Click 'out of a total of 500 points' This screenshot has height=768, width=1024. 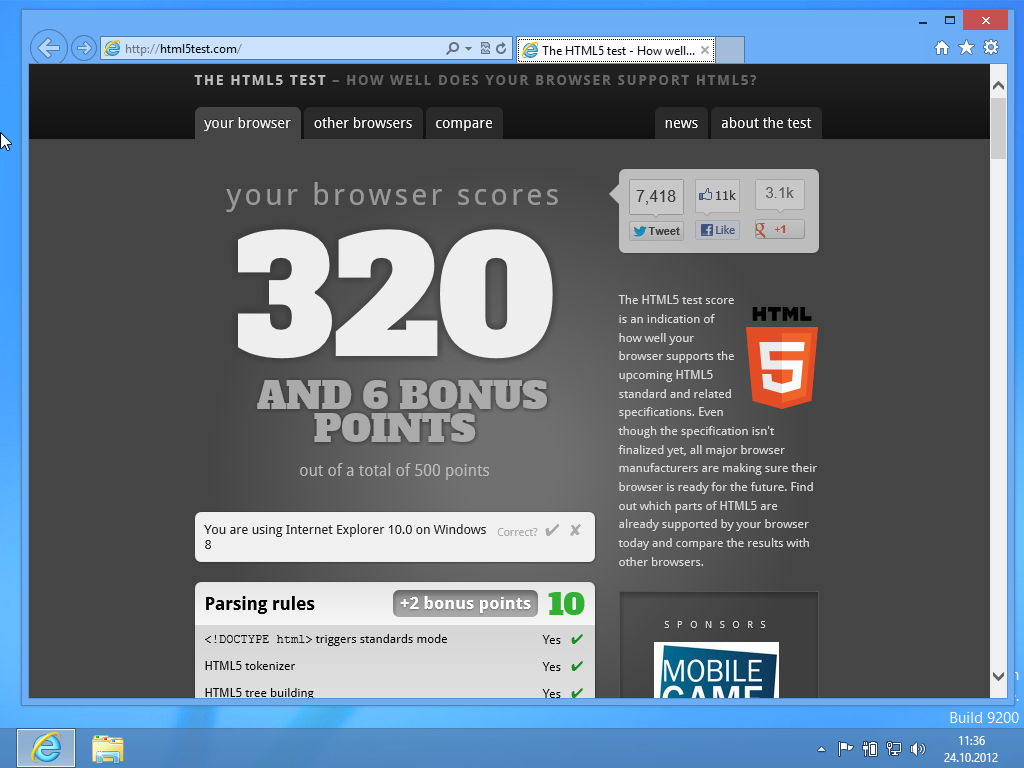[x=394, y=470]
